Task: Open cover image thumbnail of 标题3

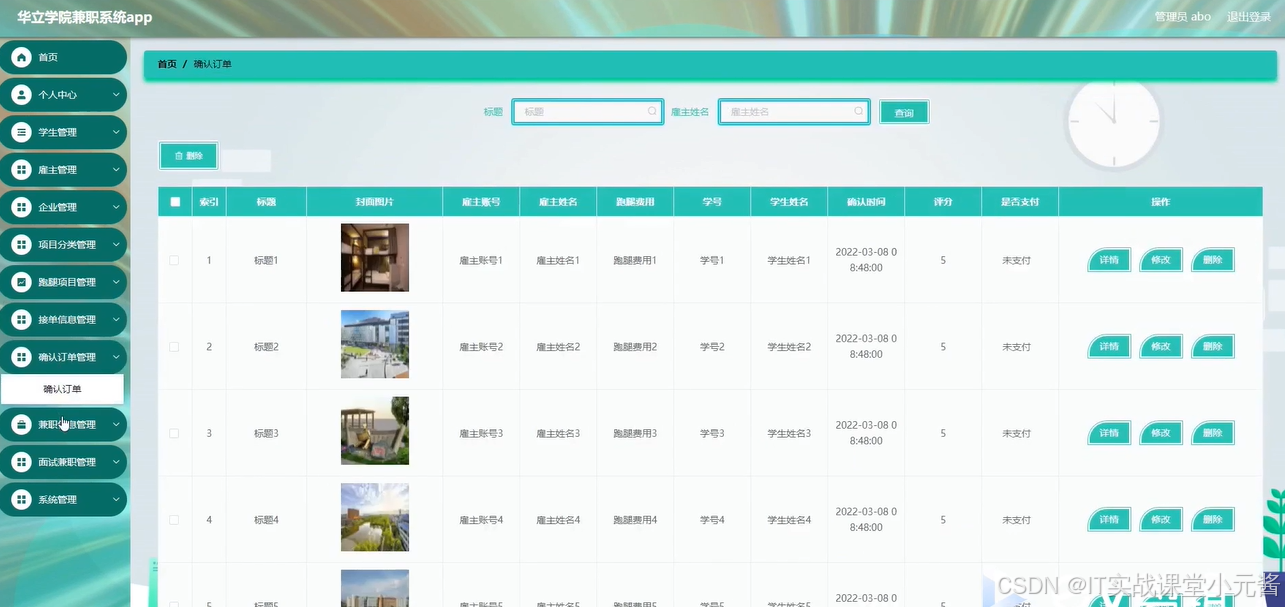Action: [x=375, y=431]
